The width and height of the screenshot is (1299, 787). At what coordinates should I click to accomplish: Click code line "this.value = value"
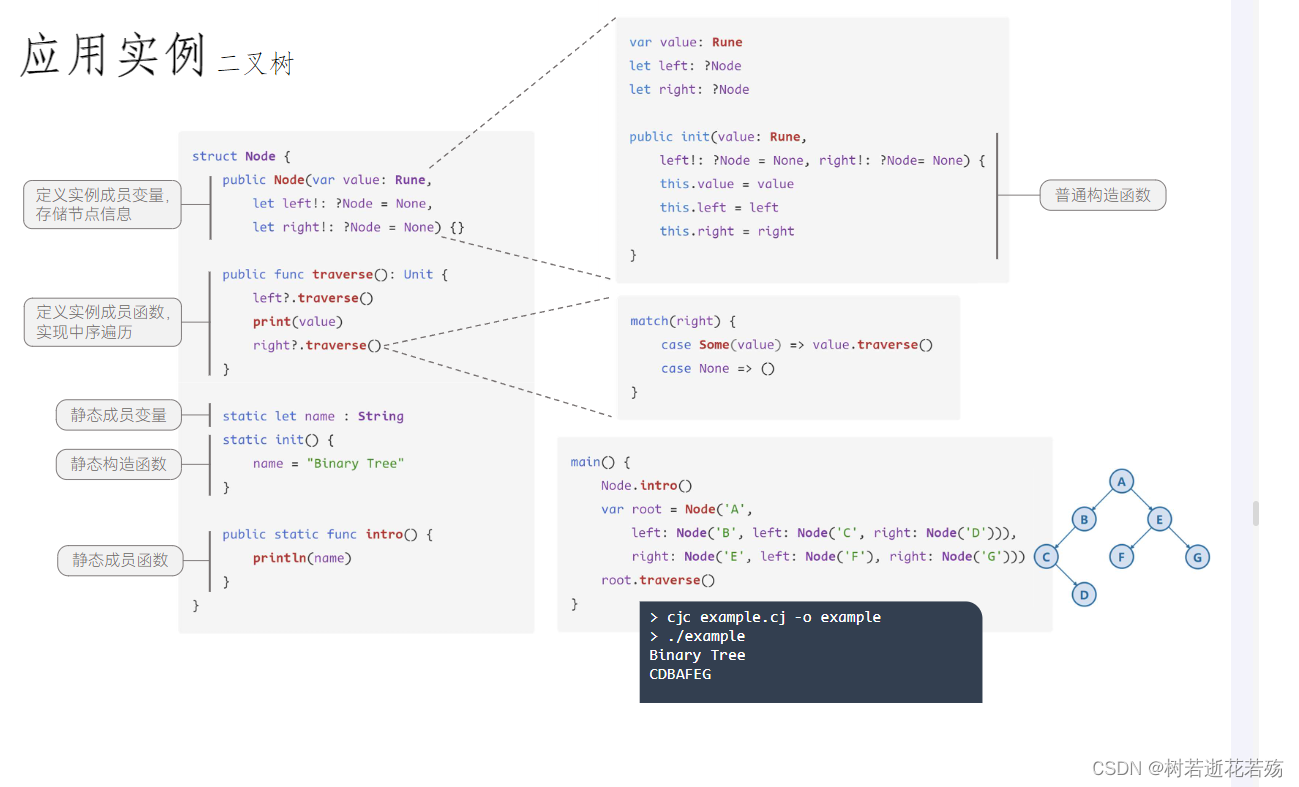727,184
